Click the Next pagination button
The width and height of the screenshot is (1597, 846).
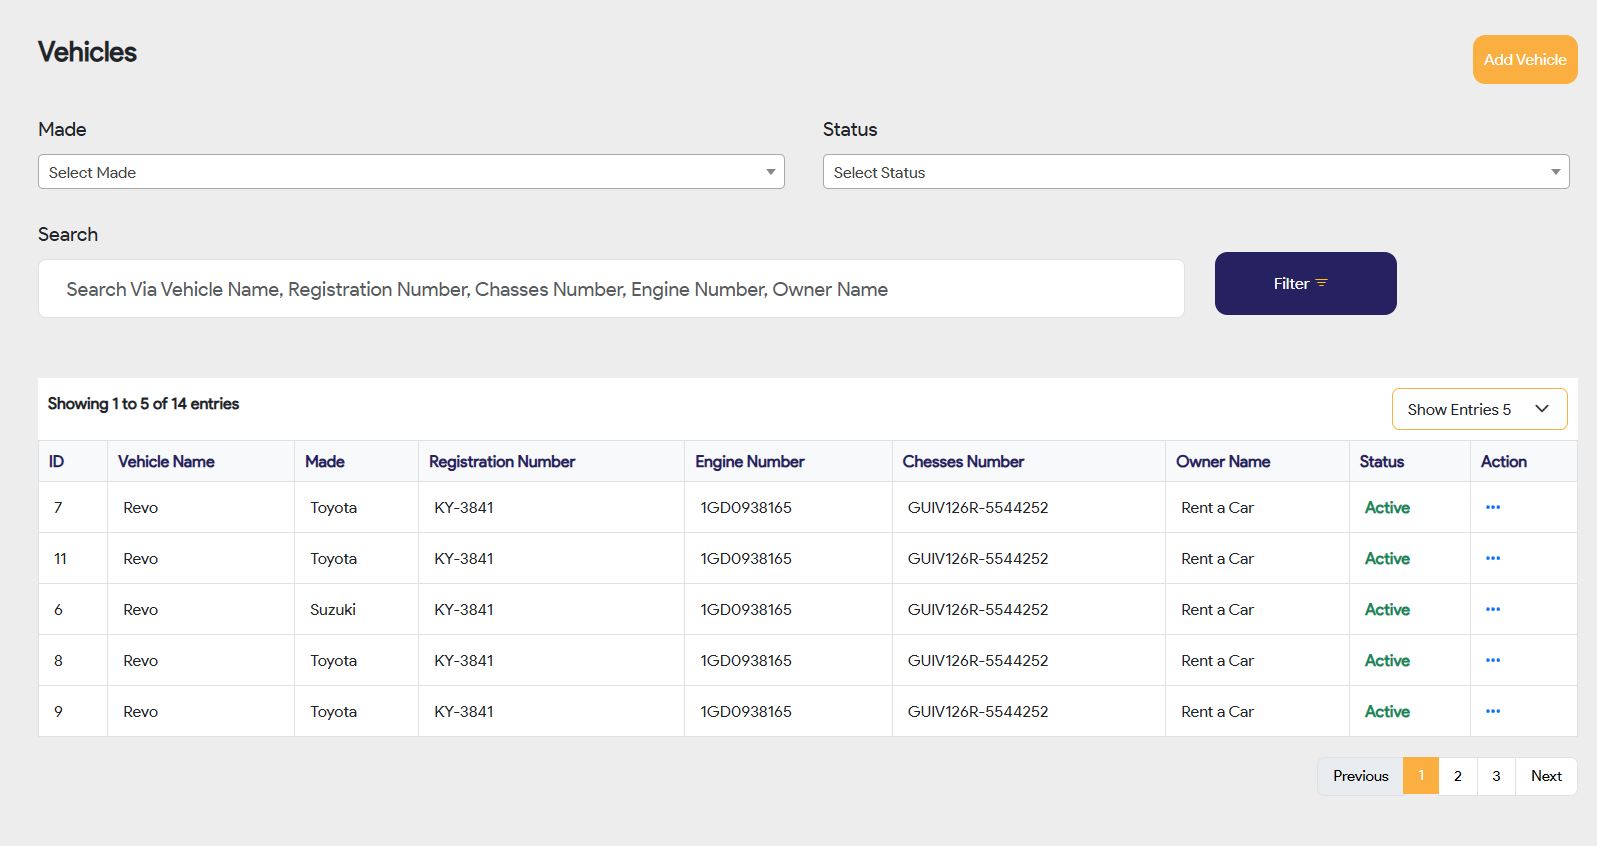[1545, 776]
